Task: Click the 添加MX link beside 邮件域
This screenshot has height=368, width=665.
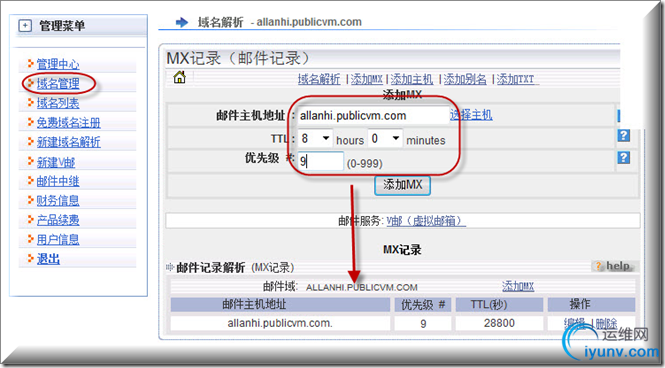Action: coord(518,287)
